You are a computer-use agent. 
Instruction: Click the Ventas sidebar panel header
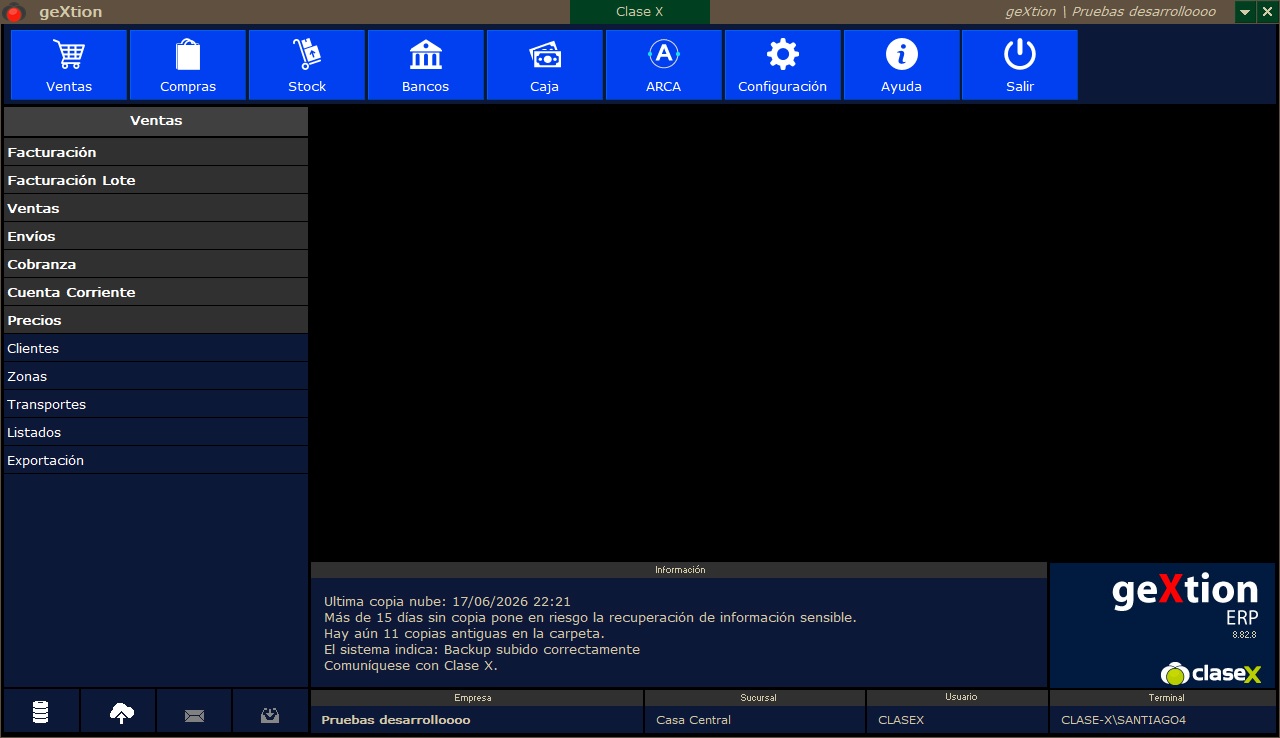click(x=156, y=121)
